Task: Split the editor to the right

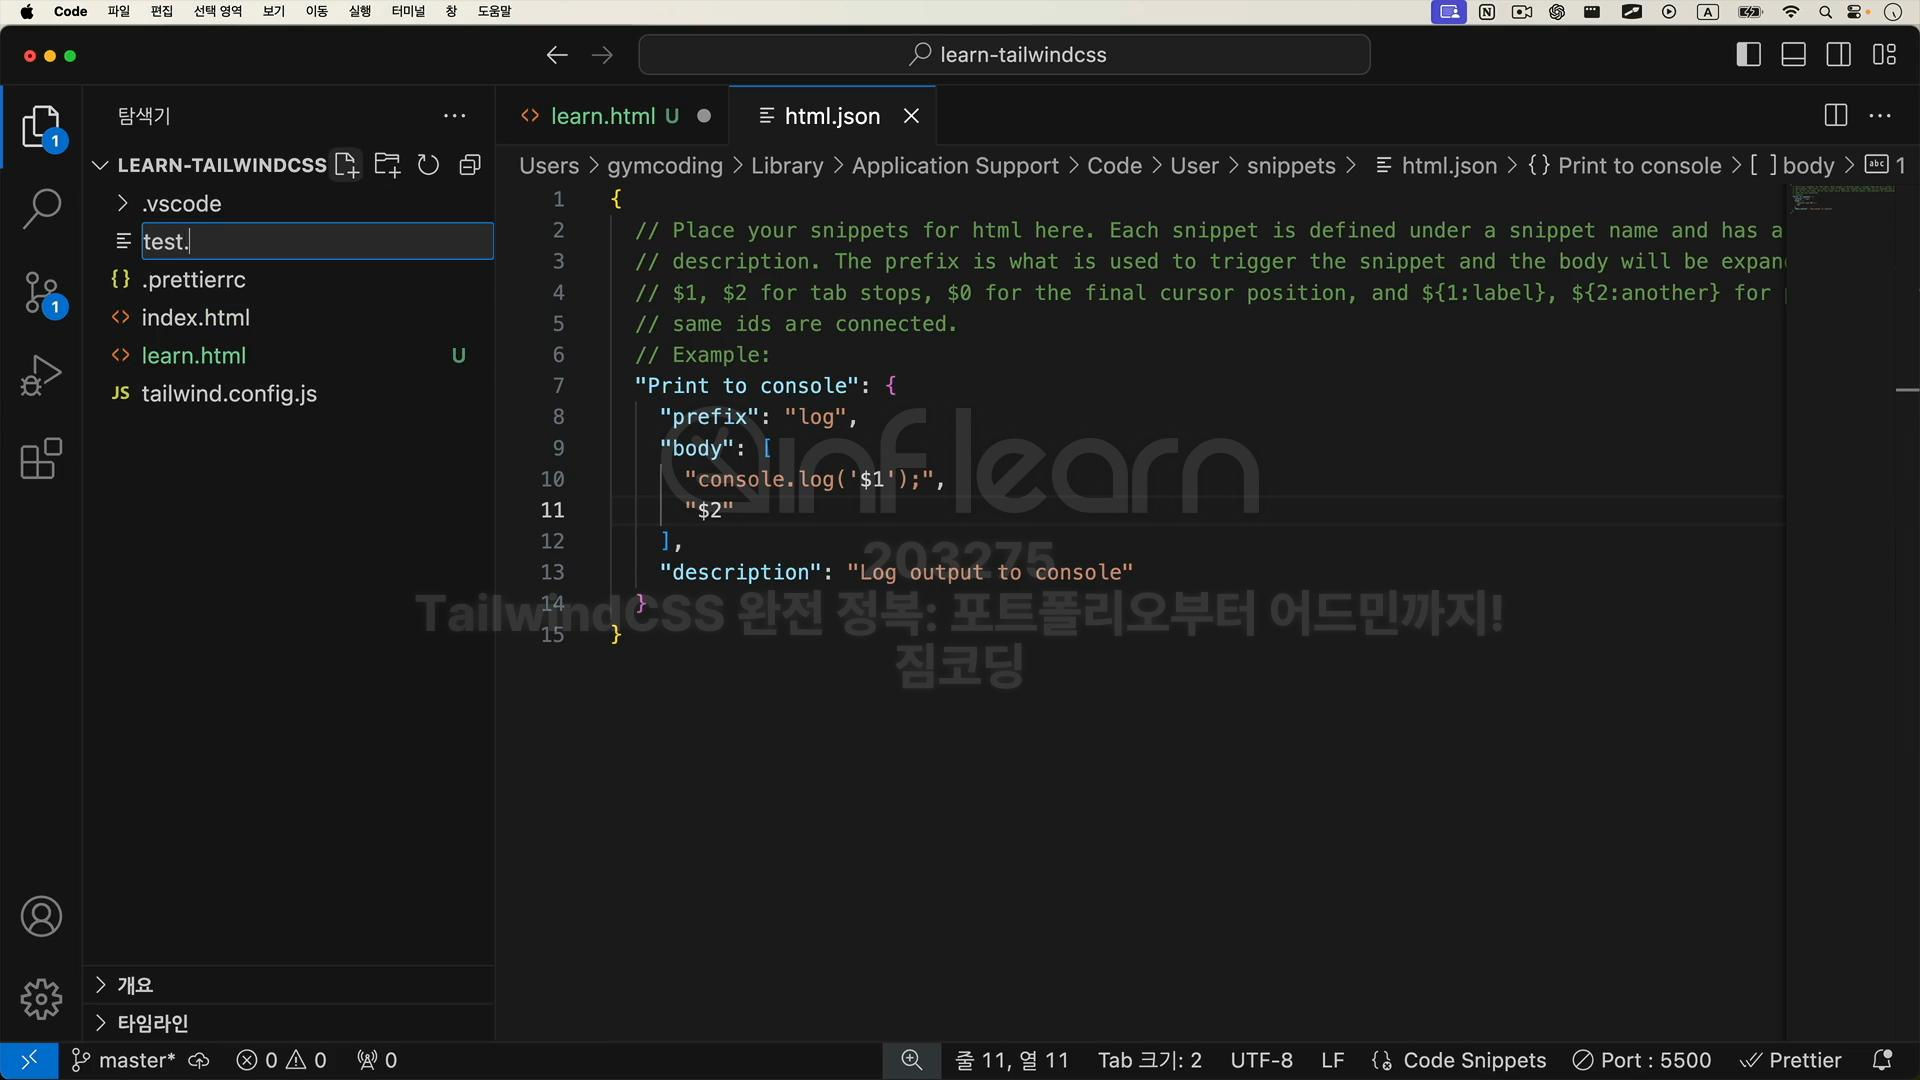Action: click(1836, 116)
